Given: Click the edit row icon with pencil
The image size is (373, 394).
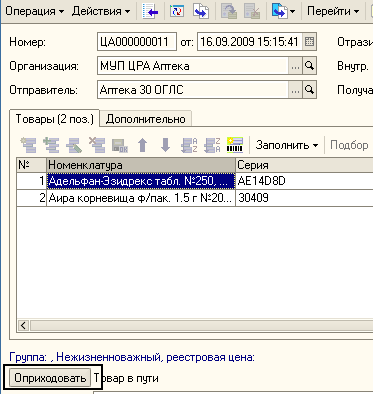Looking at the screenshot, I should tap(74, 145).
